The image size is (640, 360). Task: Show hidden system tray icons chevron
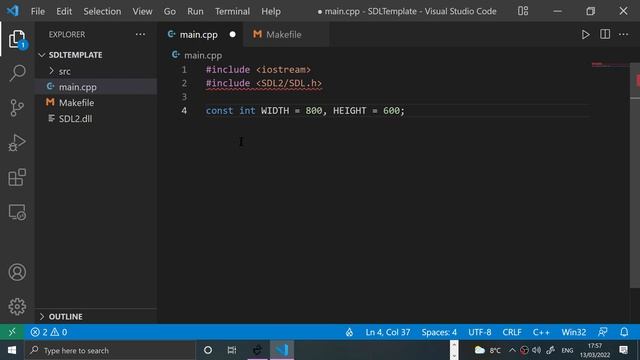512,350
